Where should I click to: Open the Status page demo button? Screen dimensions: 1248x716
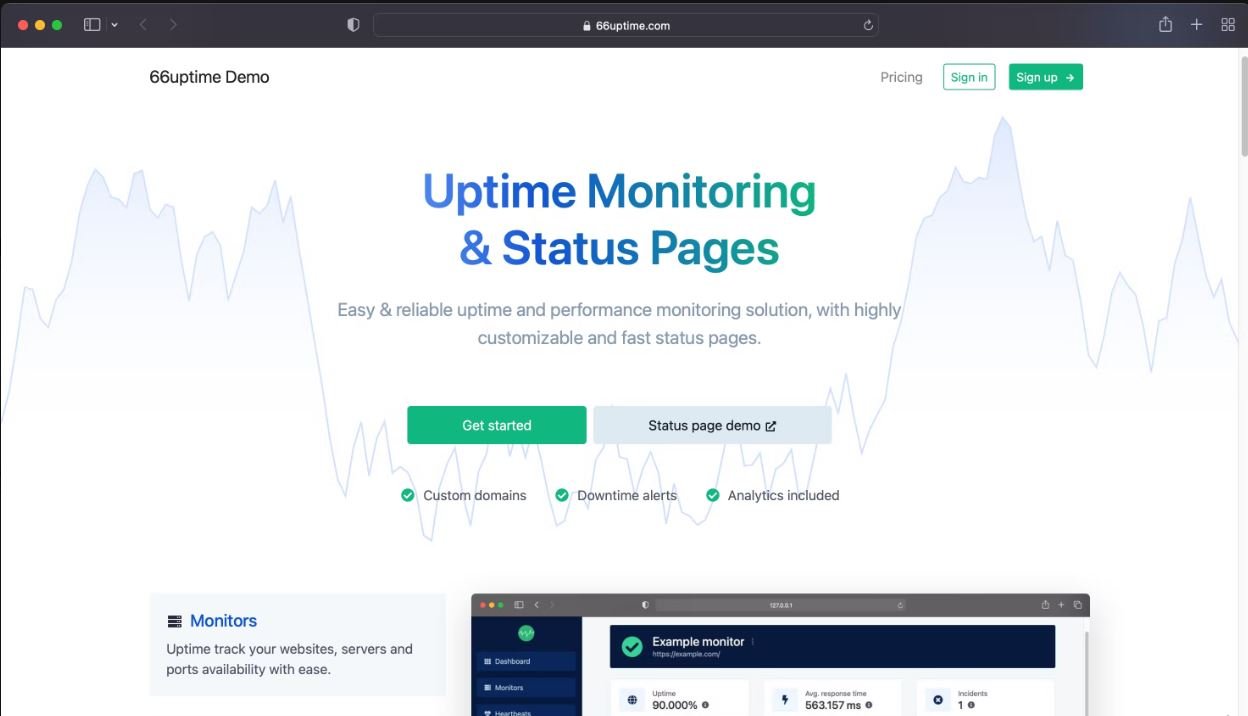coord(712,425)
